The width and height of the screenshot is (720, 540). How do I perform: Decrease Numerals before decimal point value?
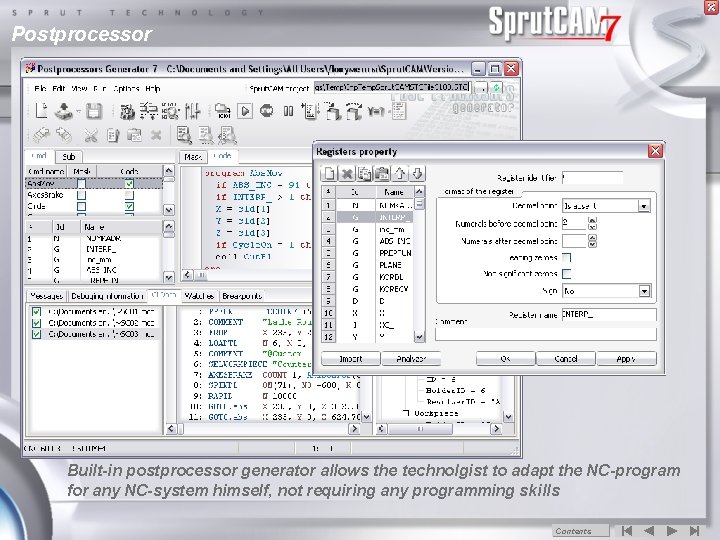tap(592, 226)
